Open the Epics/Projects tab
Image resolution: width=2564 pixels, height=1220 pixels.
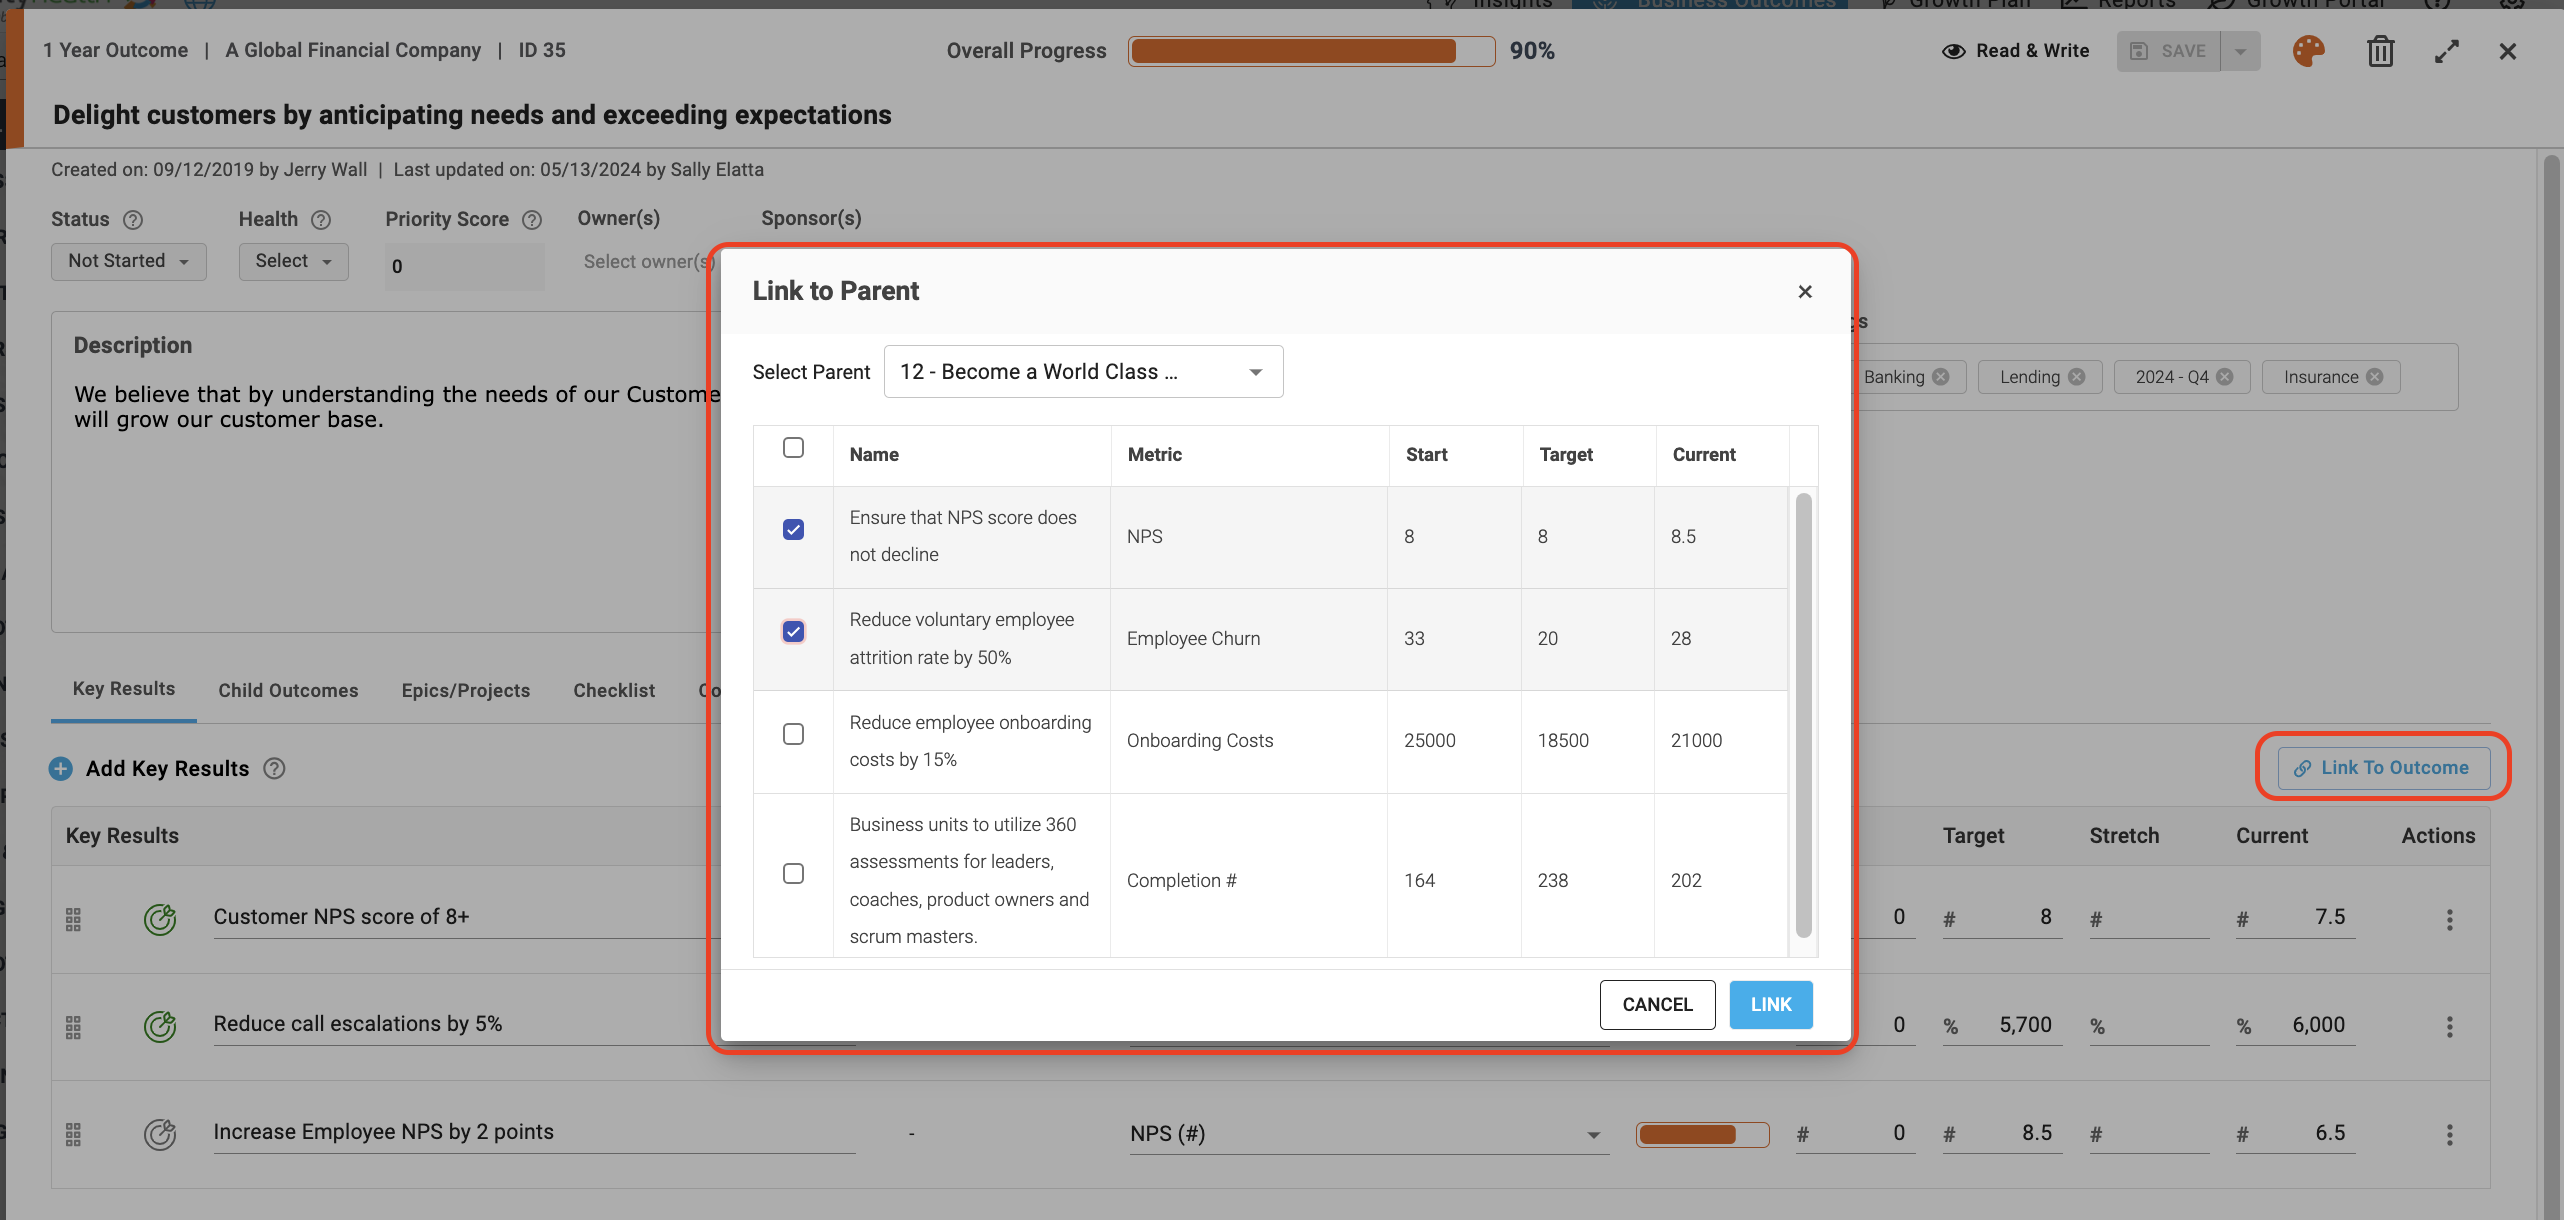[465, 691]
